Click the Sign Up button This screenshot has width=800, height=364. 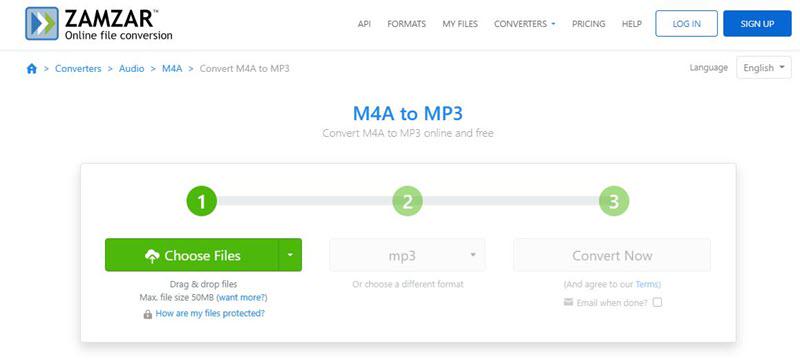tap(757, 23)
